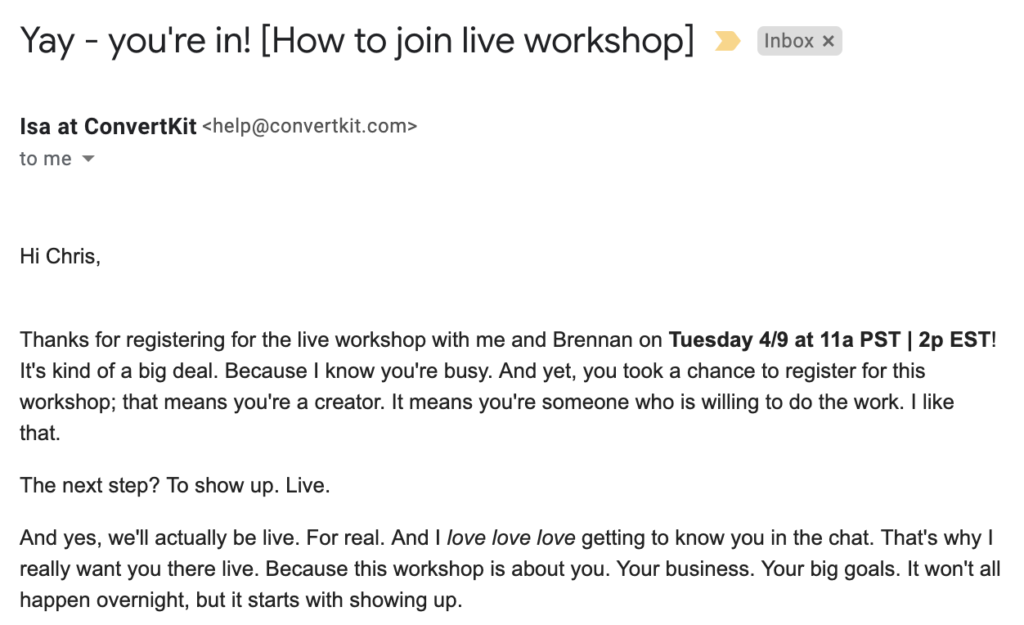Viewport: 1024px width, 625px height.
Task: Remove the Inbox label with its x
Action: 828,41
